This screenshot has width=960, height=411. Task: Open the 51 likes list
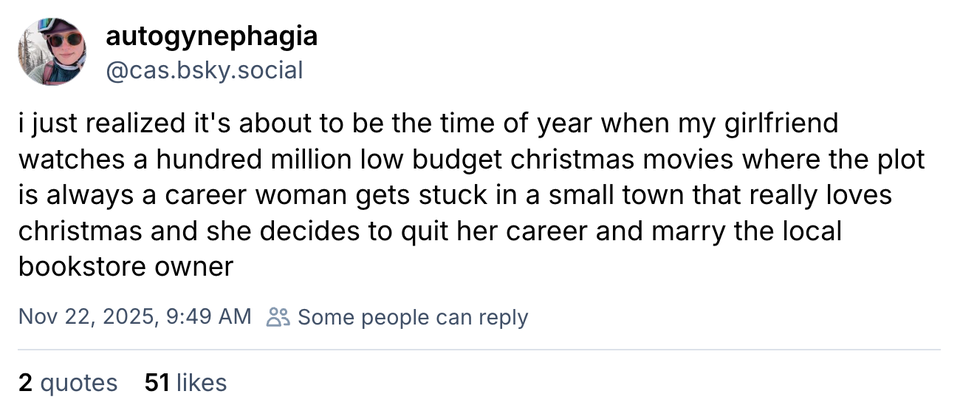click(x=185, y=382)
